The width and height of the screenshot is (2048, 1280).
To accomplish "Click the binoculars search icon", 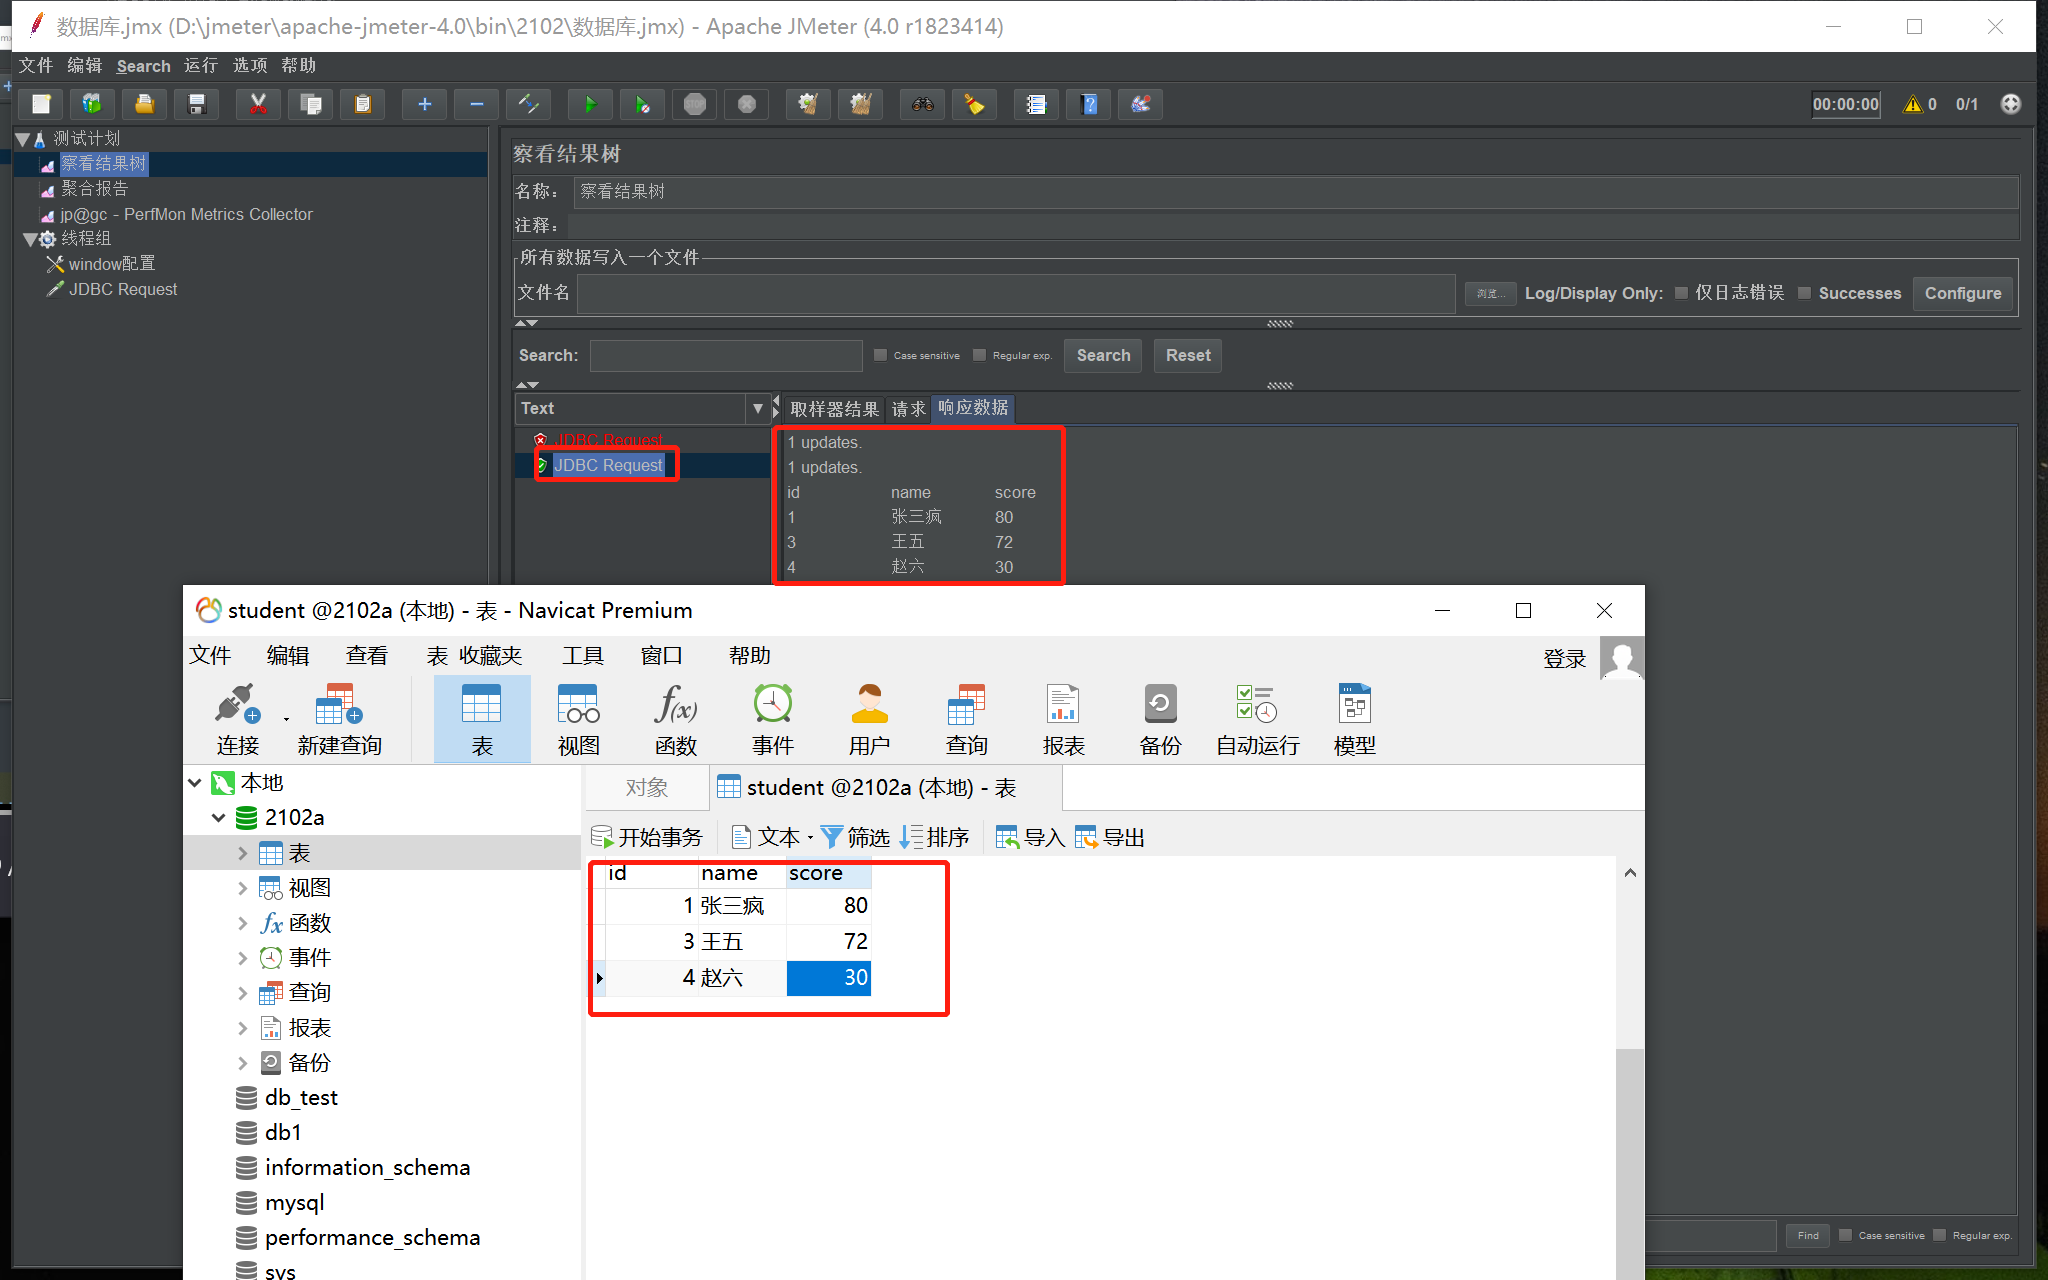I will [x=922, y=104].
